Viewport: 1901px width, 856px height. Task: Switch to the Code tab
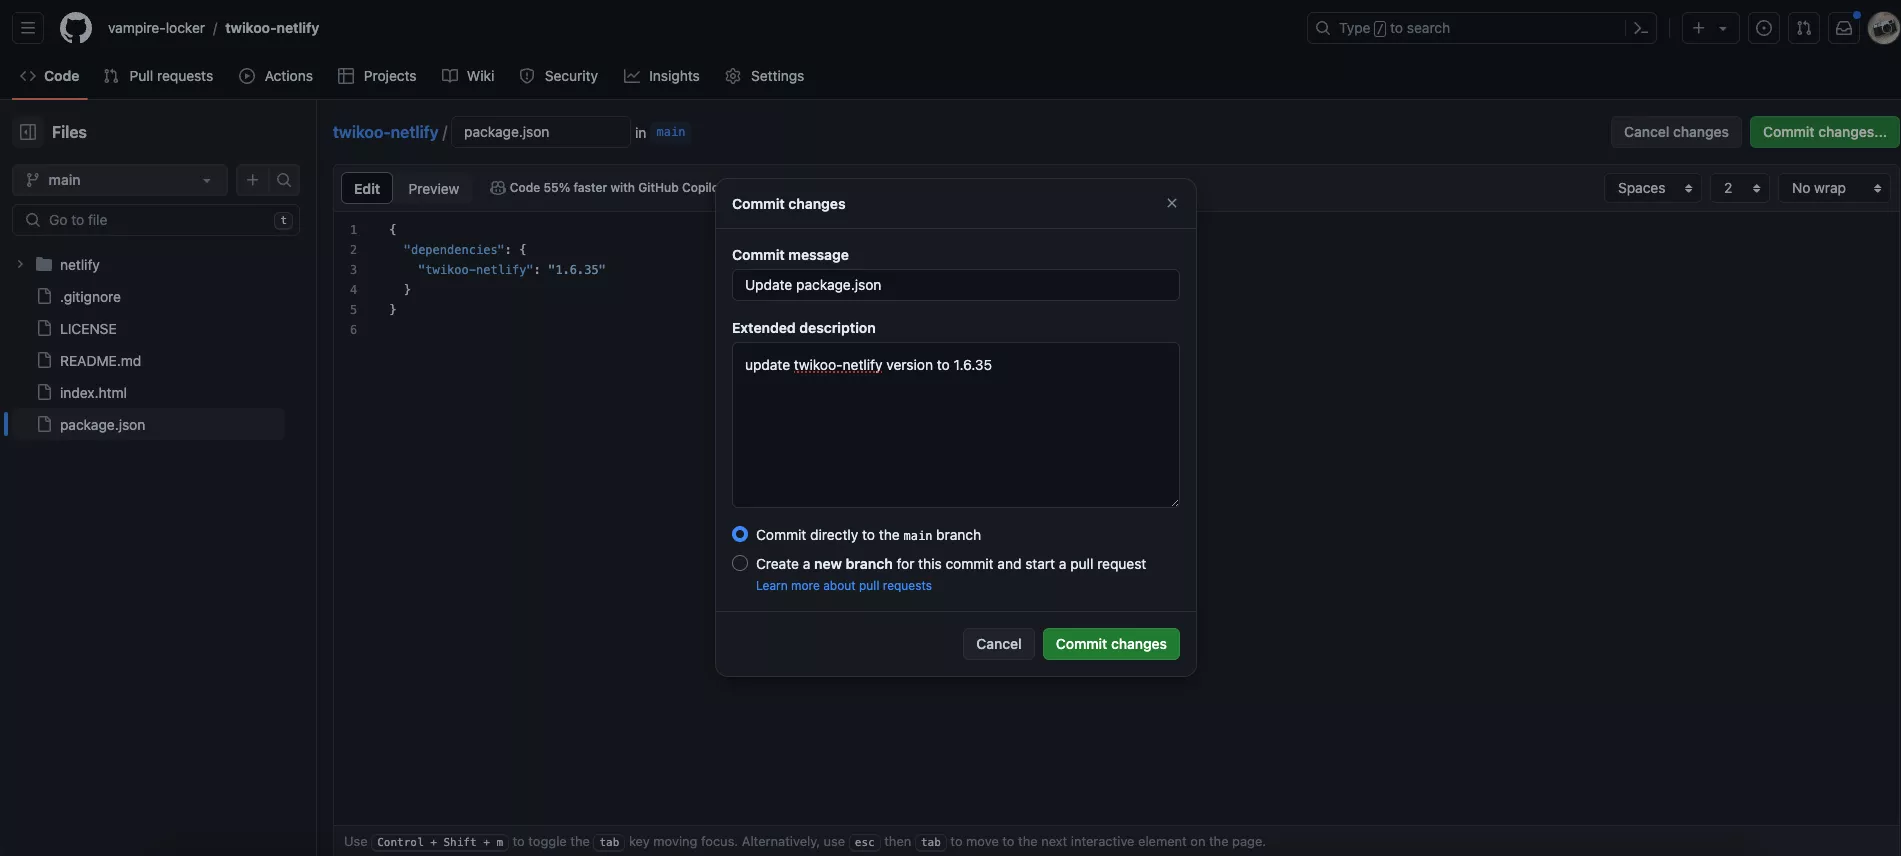click(x=50, y=76)
